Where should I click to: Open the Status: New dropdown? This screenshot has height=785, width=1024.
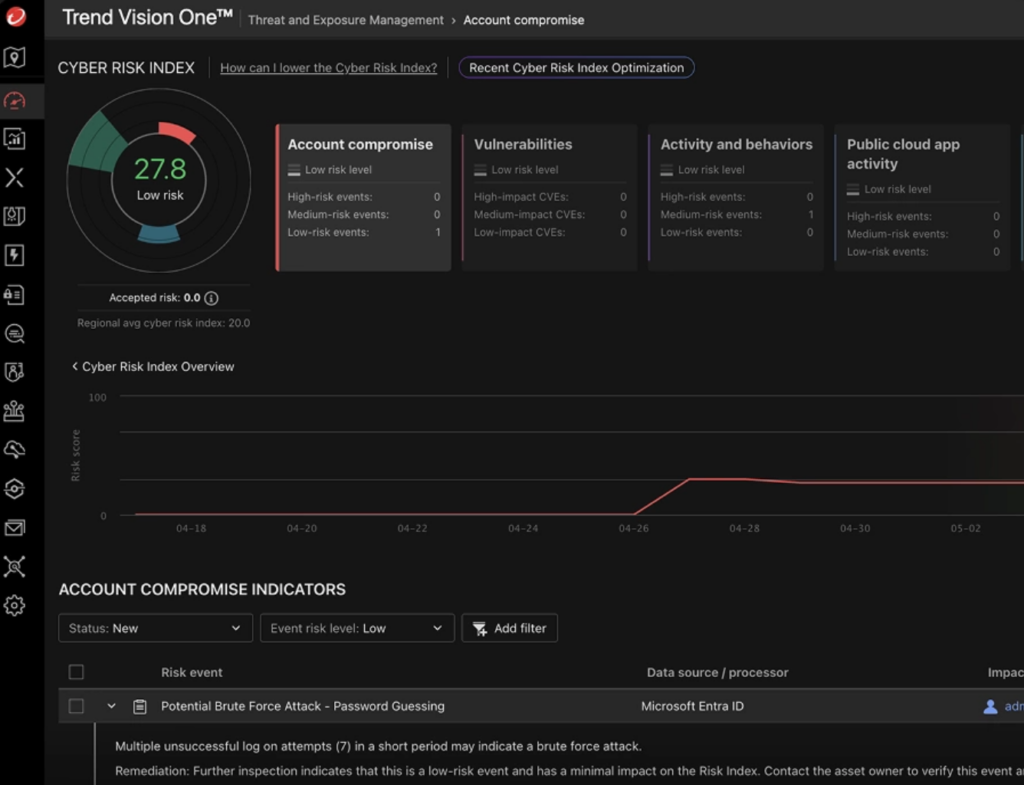[x=155, y=628]
